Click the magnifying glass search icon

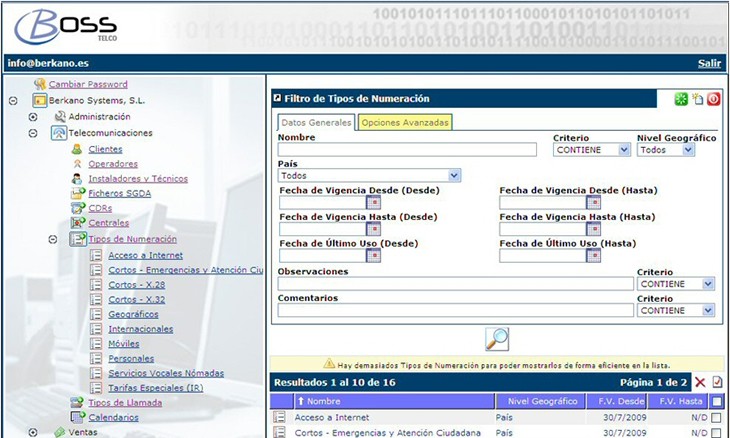[x=496, y=339]
